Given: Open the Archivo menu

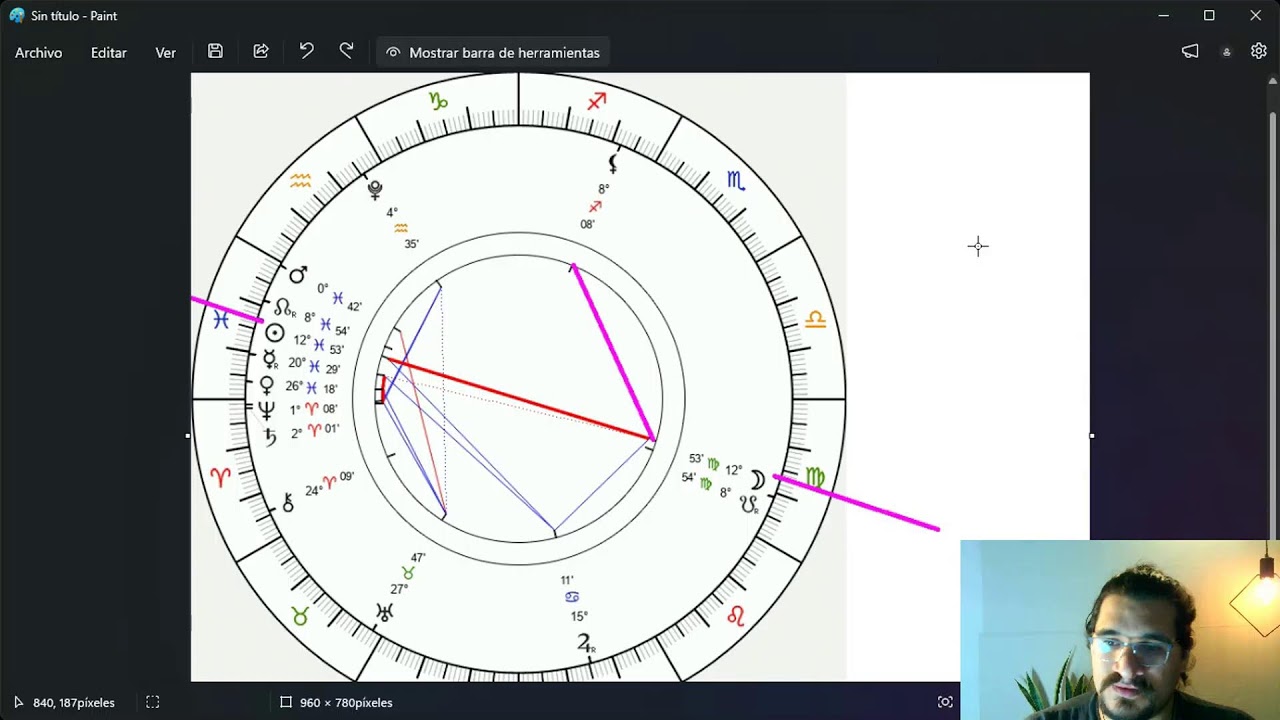Looking at the screenshot, I should (x=38, y=53).
